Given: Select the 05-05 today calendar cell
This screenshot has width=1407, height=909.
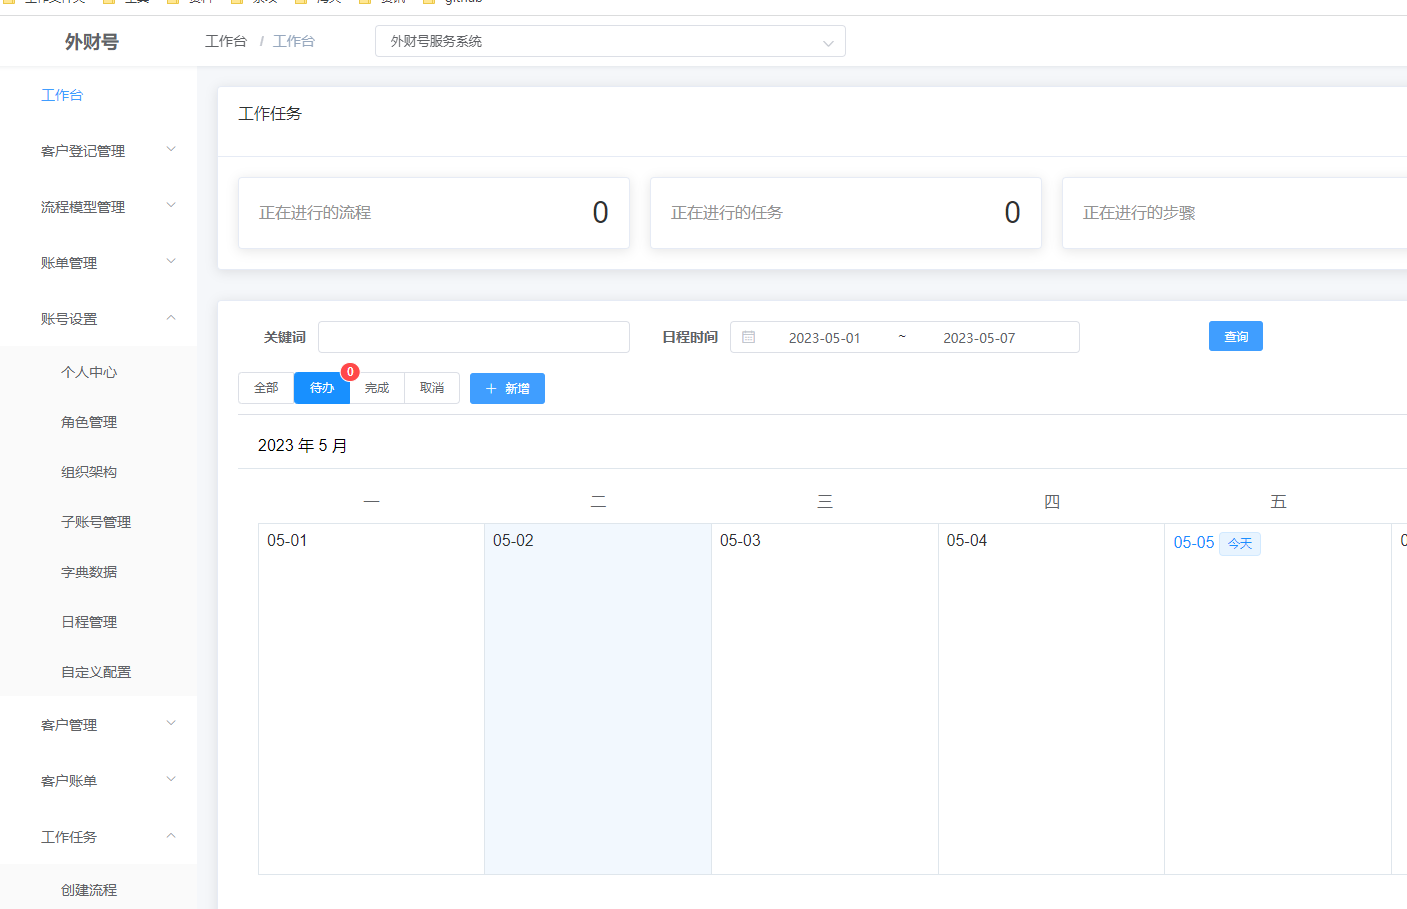Looking at the screenshot, I should (1278, 699).
